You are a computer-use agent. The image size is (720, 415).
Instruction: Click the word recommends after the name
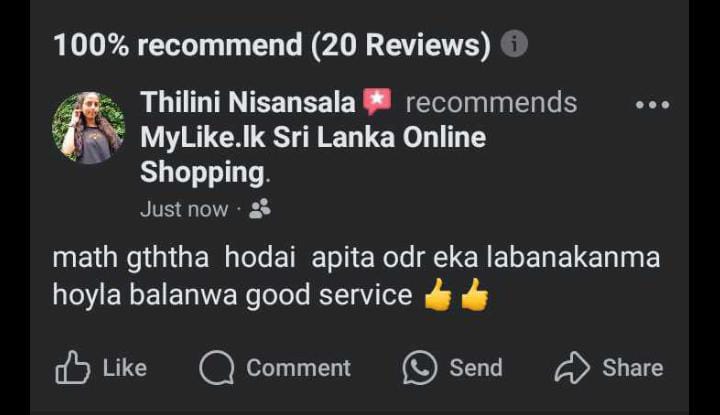491,102
